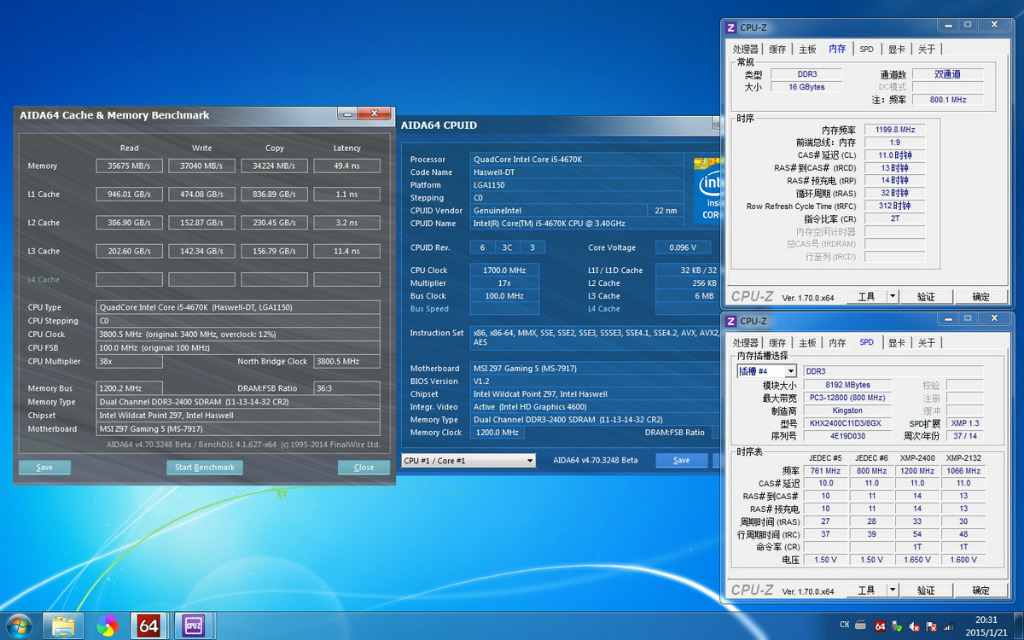
Task: Click the Memory Bus field showing 1200.2 MHz
Action: 129,389
